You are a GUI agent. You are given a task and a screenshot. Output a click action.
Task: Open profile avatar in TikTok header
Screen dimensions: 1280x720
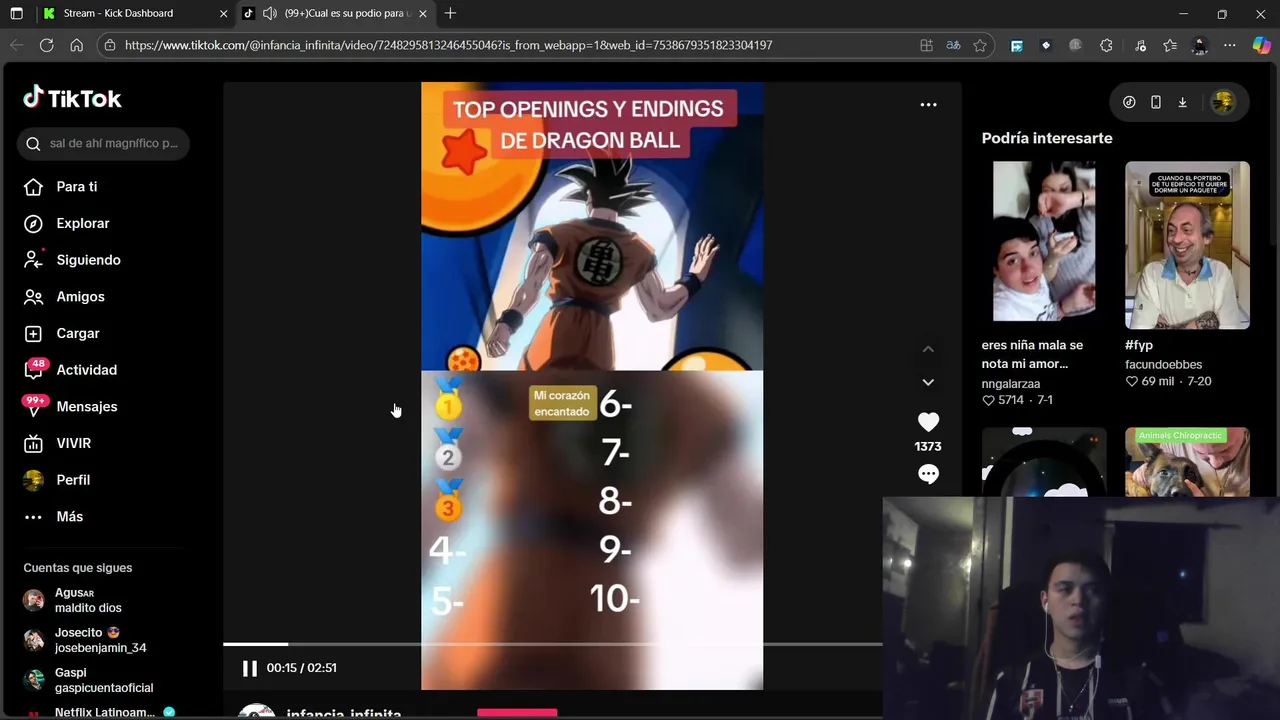coord(1222,102)
